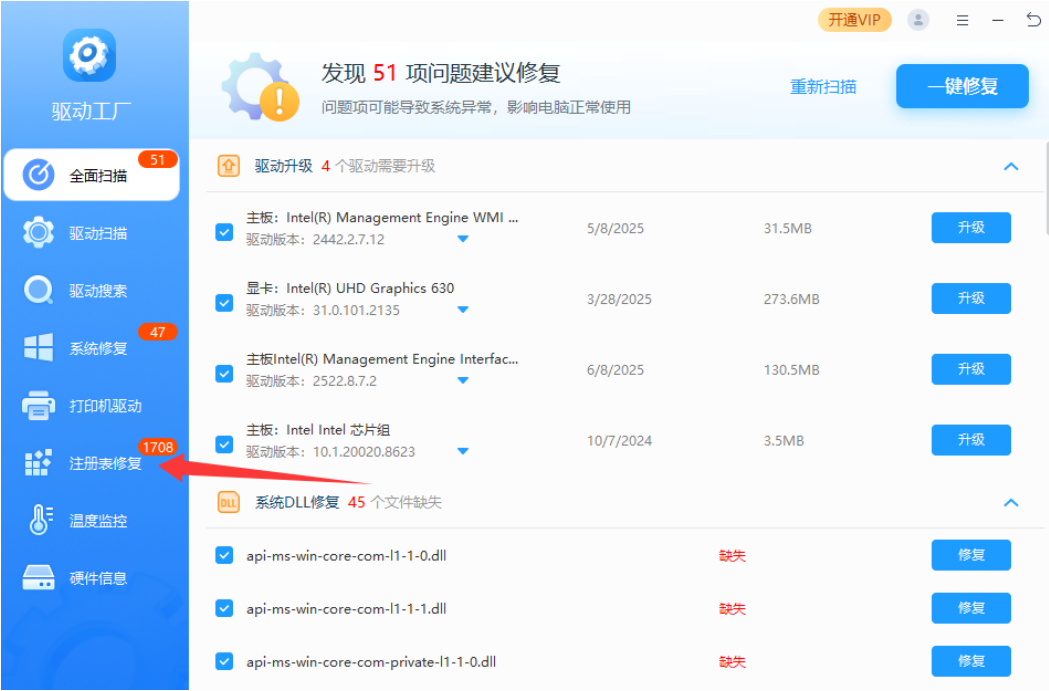This screenshot has width=1049, height=691.
Task: Switch to 注册表修复 tab
Action: coord(92,463)
